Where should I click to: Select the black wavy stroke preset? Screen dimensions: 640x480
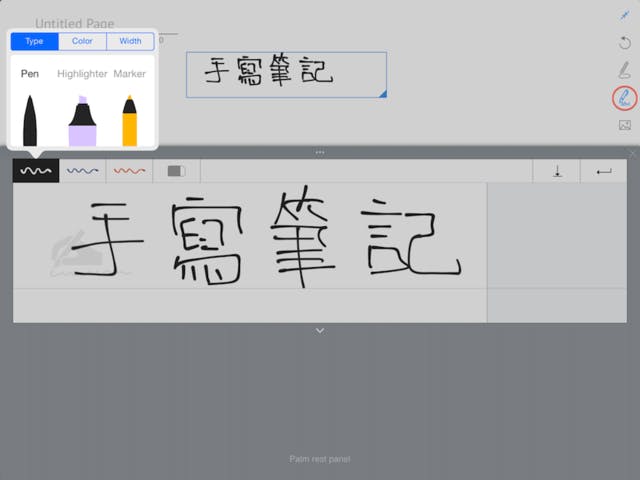[36, 171]
